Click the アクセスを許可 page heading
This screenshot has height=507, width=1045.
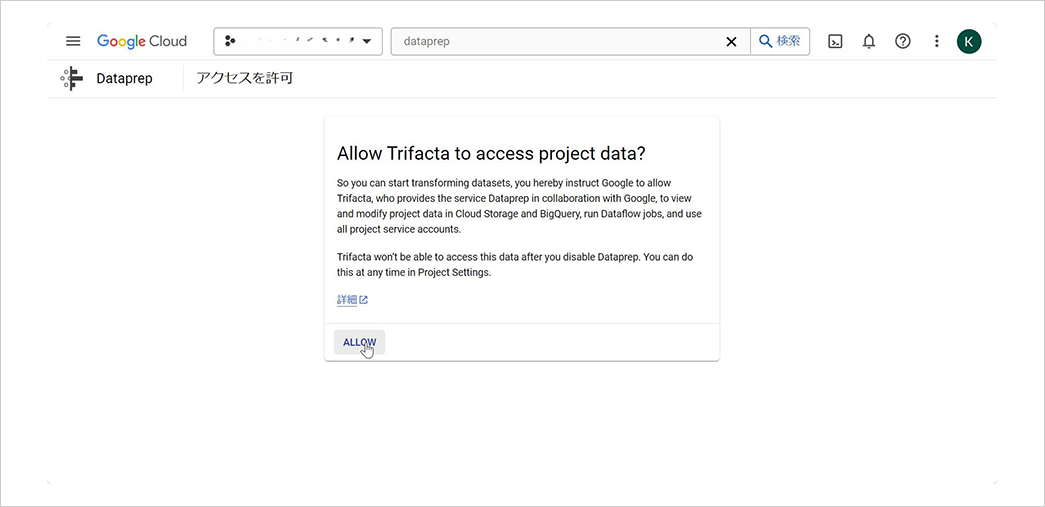[x=245, y=79]
